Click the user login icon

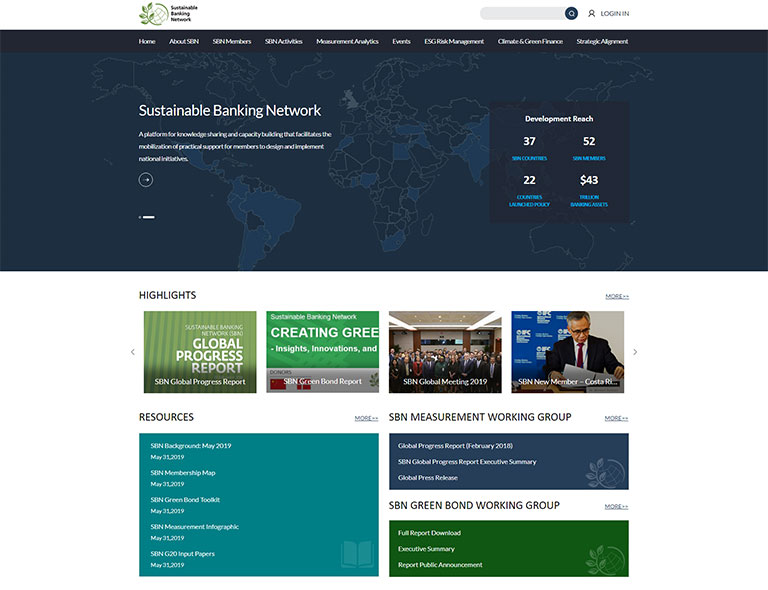(x=591, y=14)
